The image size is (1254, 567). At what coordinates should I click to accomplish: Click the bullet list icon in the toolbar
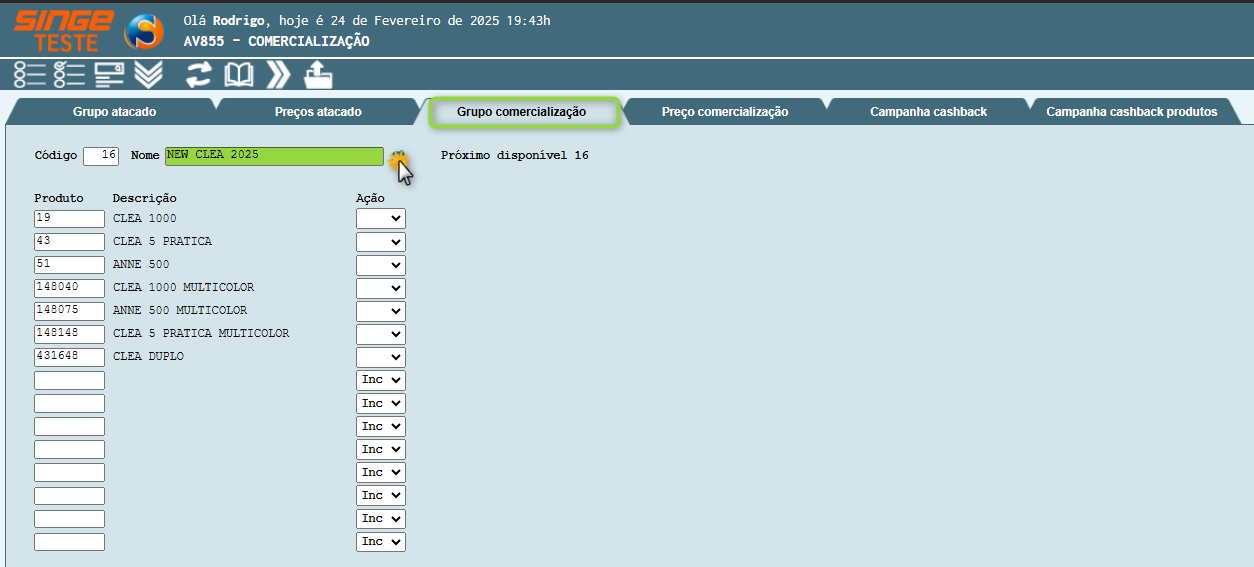30,75
